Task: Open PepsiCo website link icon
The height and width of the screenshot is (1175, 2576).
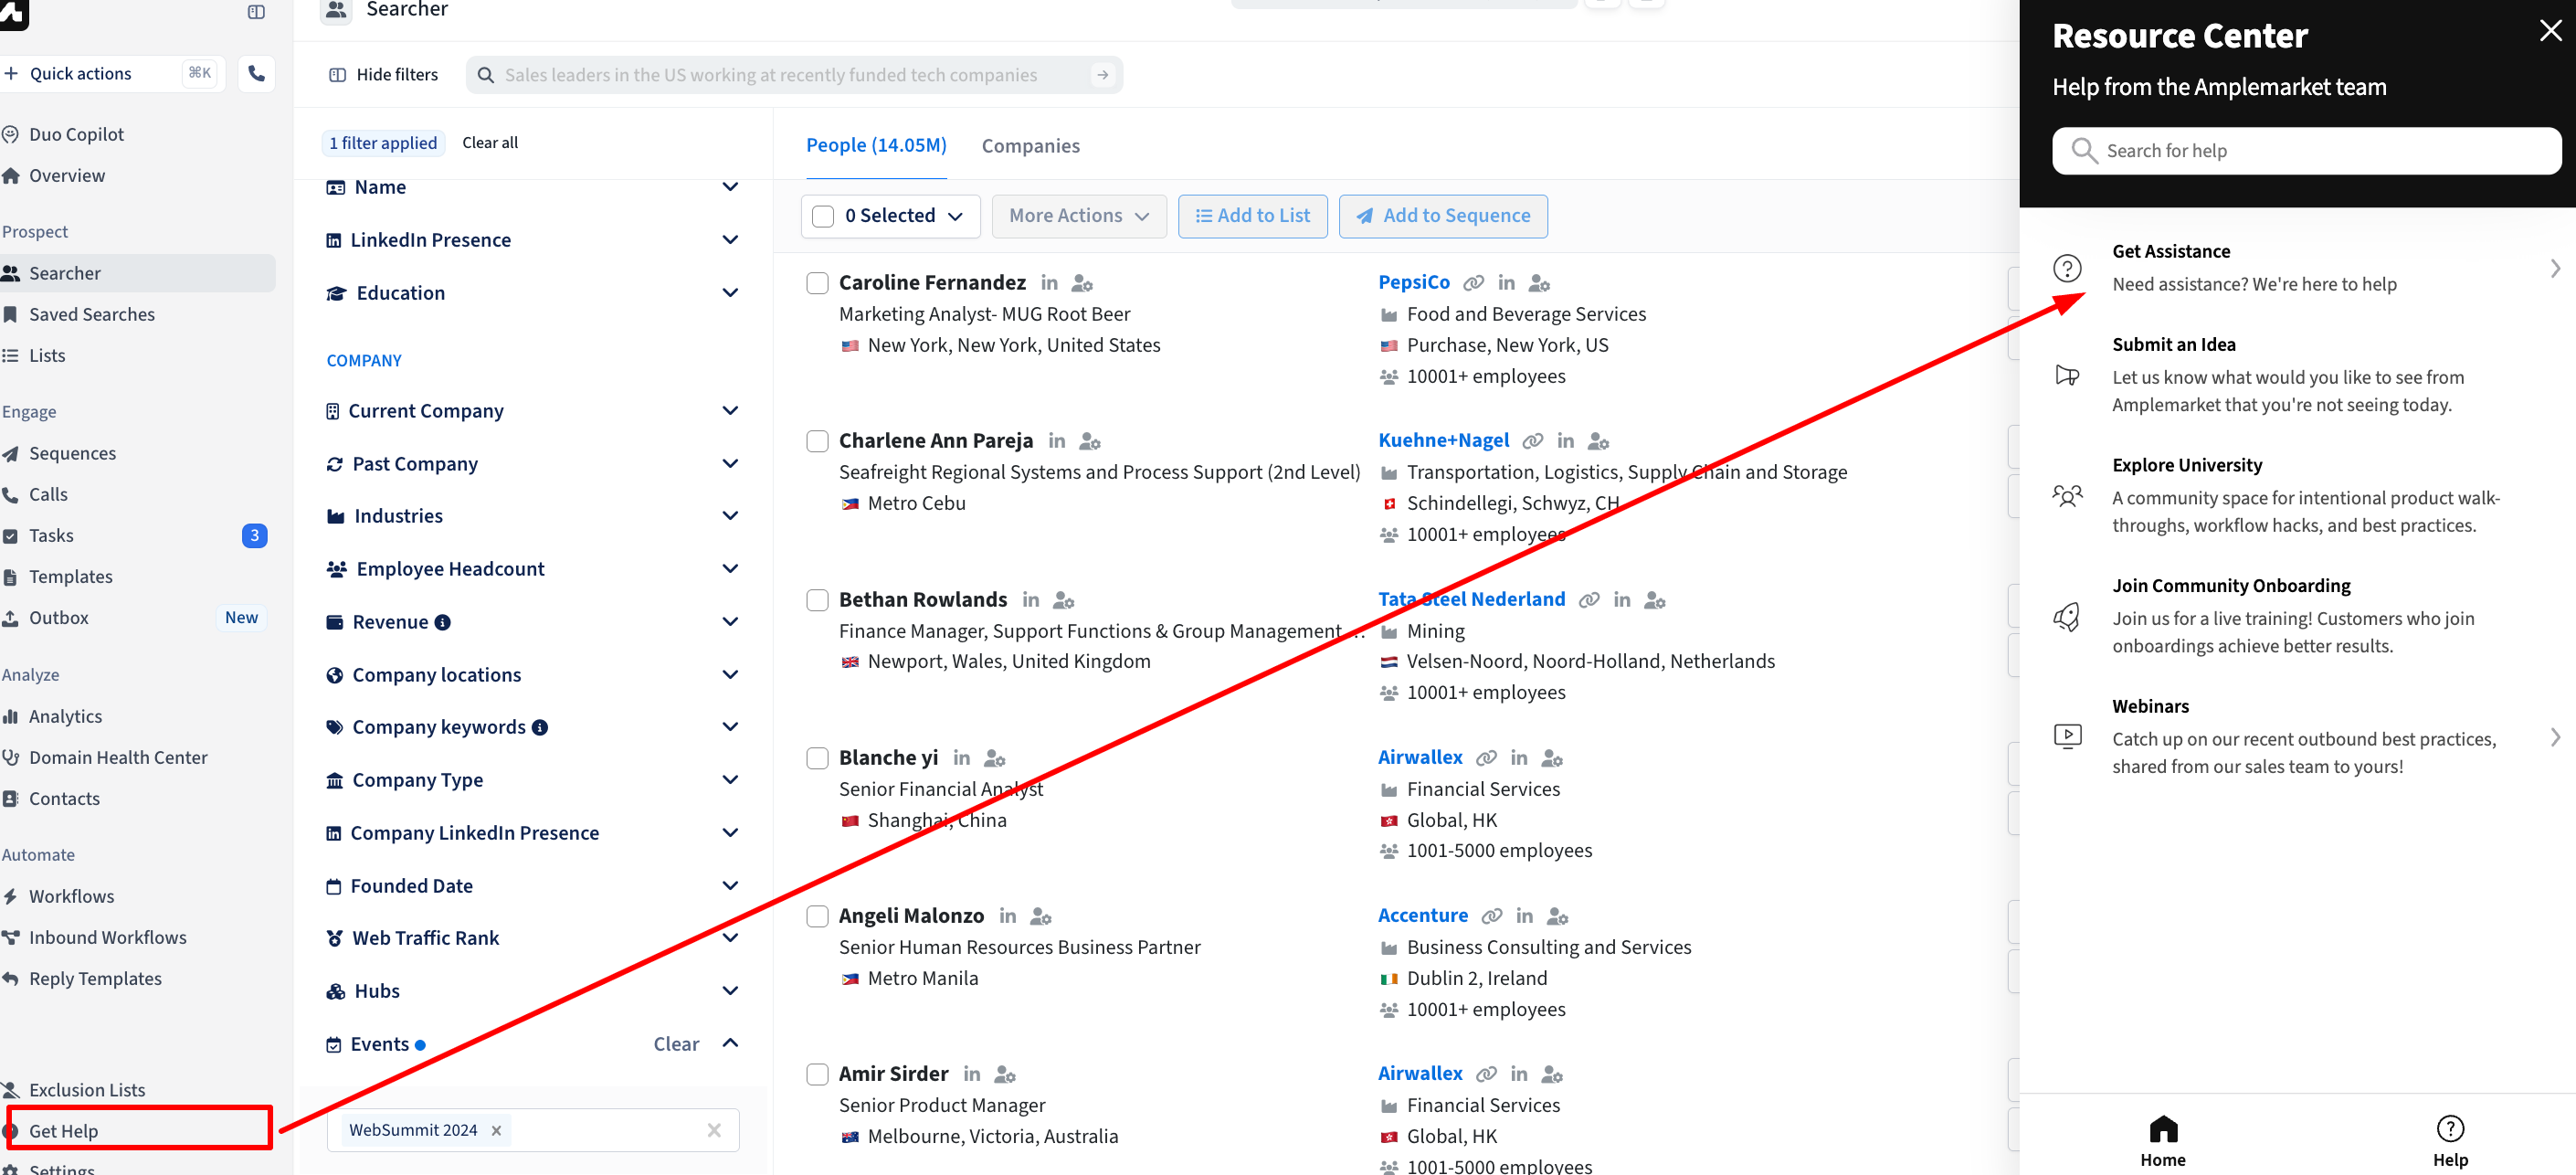Action: tap(1473, 283)
